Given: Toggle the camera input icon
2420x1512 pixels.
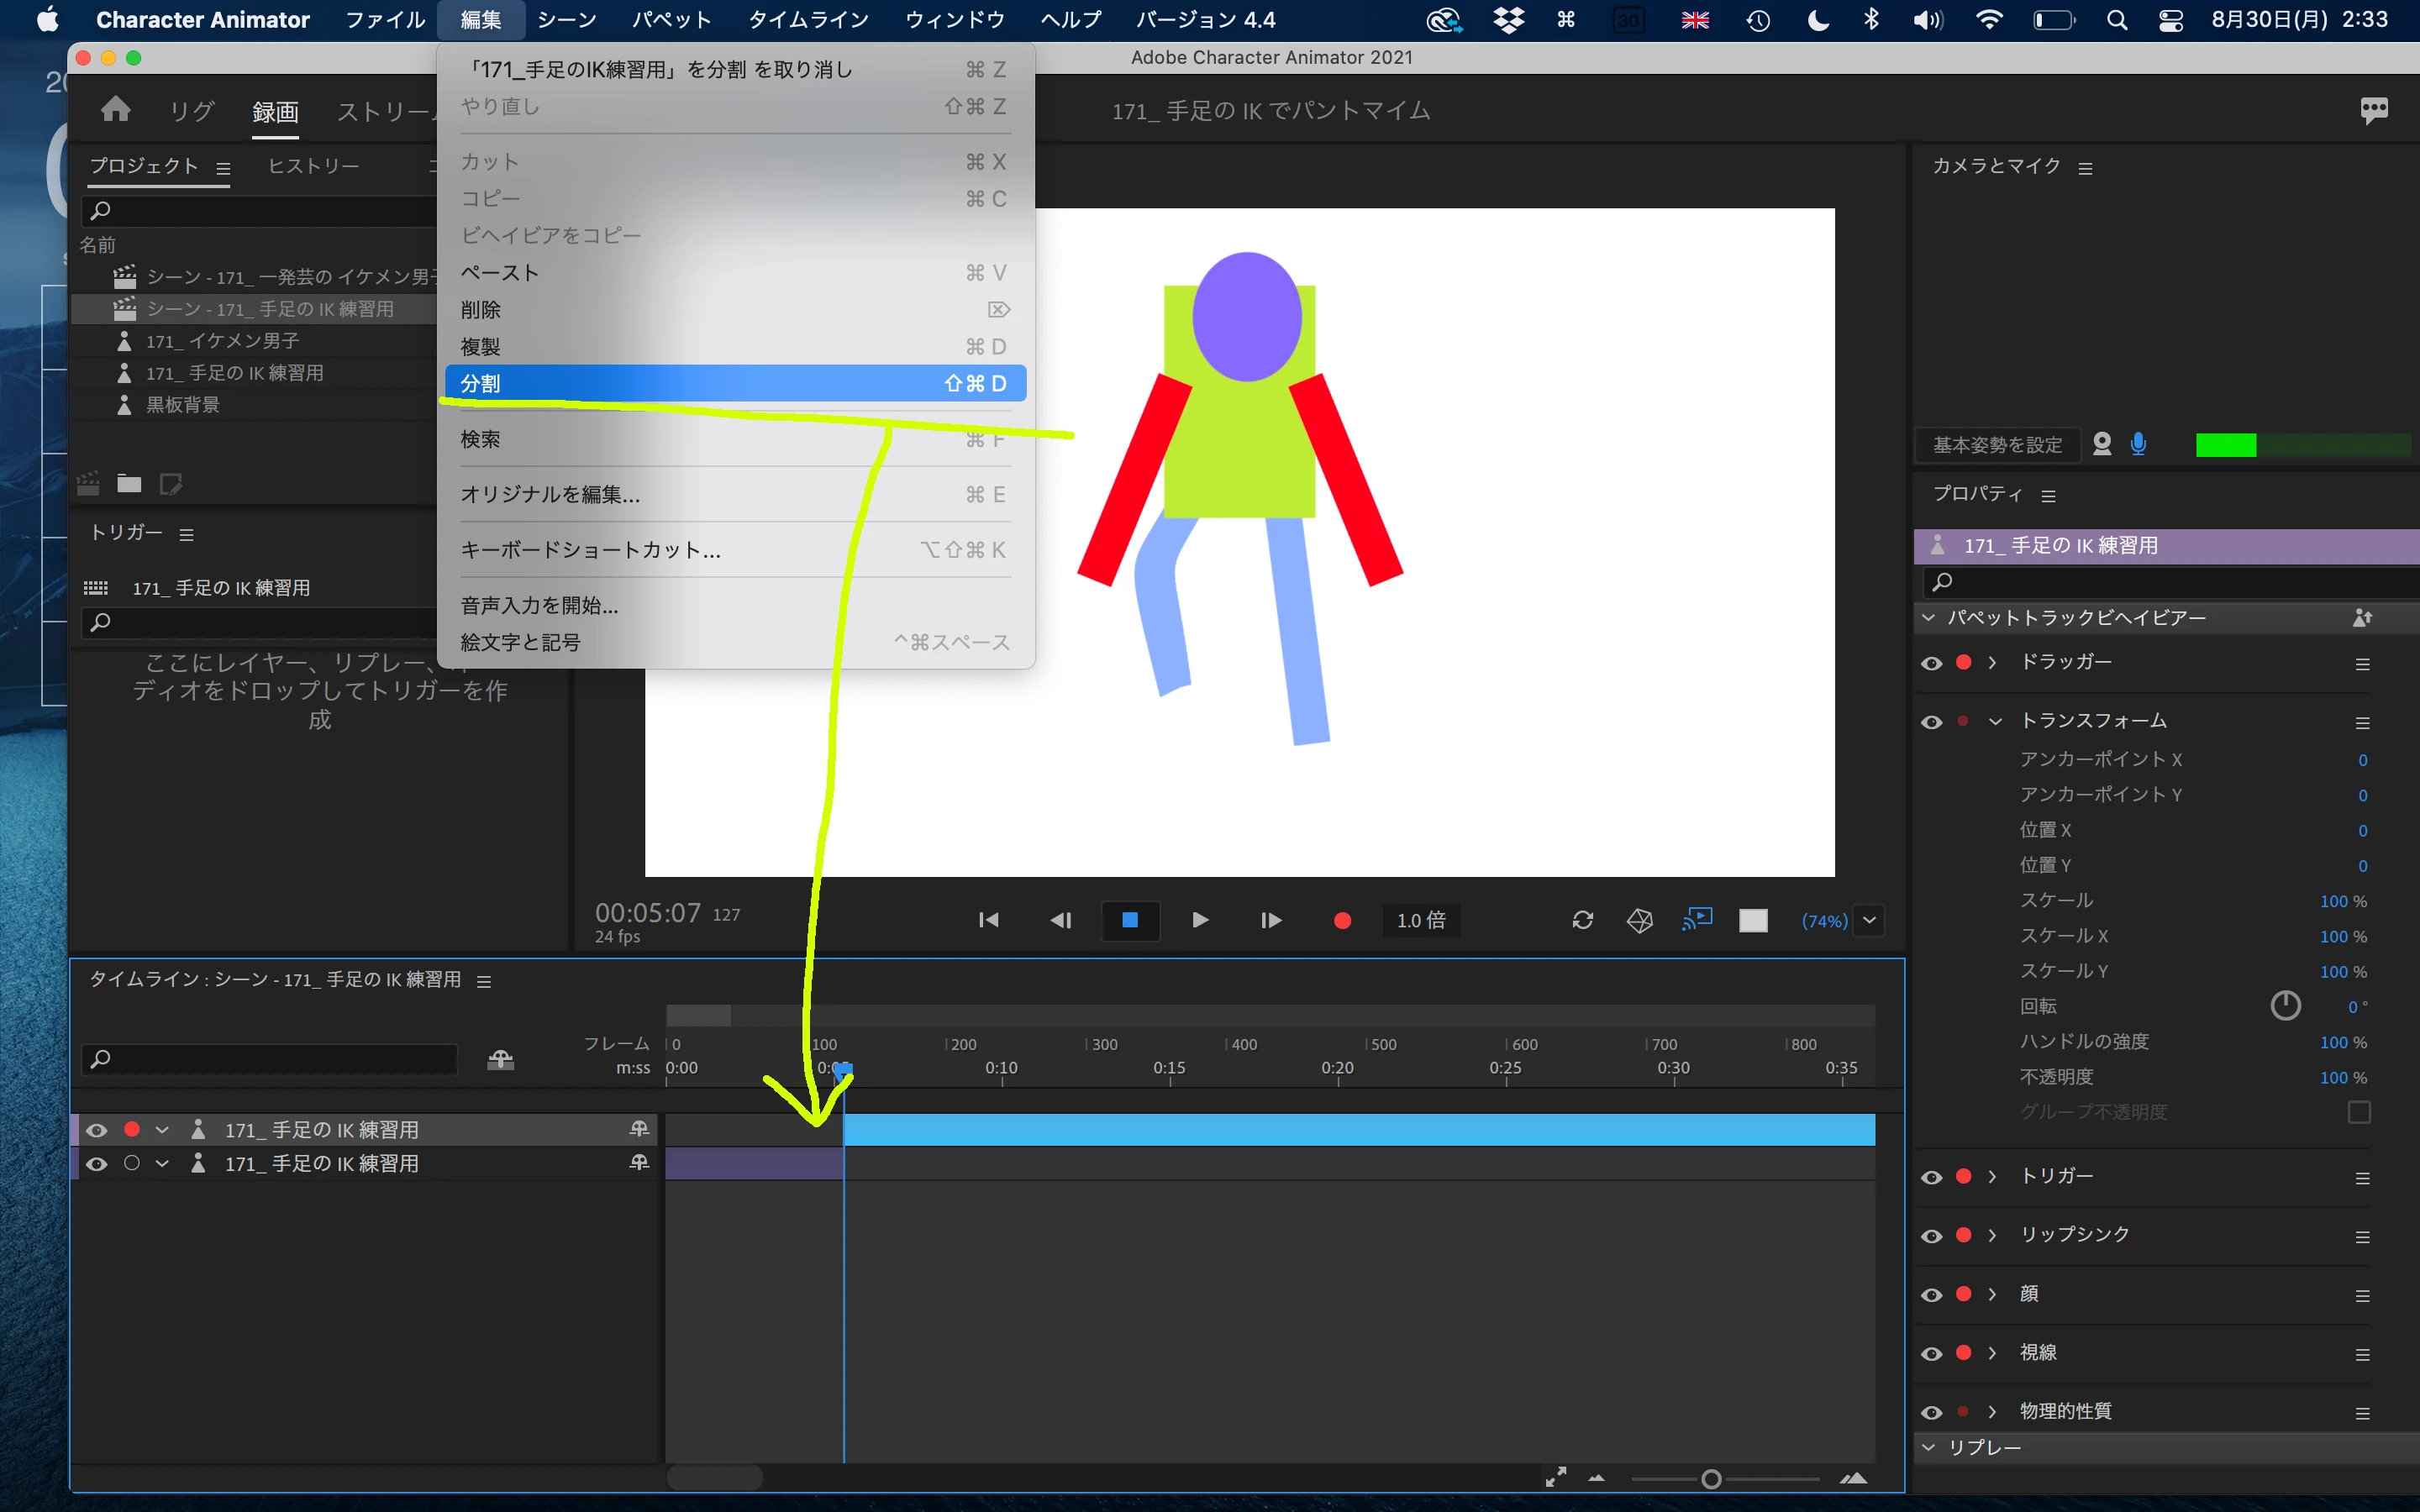Looking at the screenshot, I should point(2102,444).
